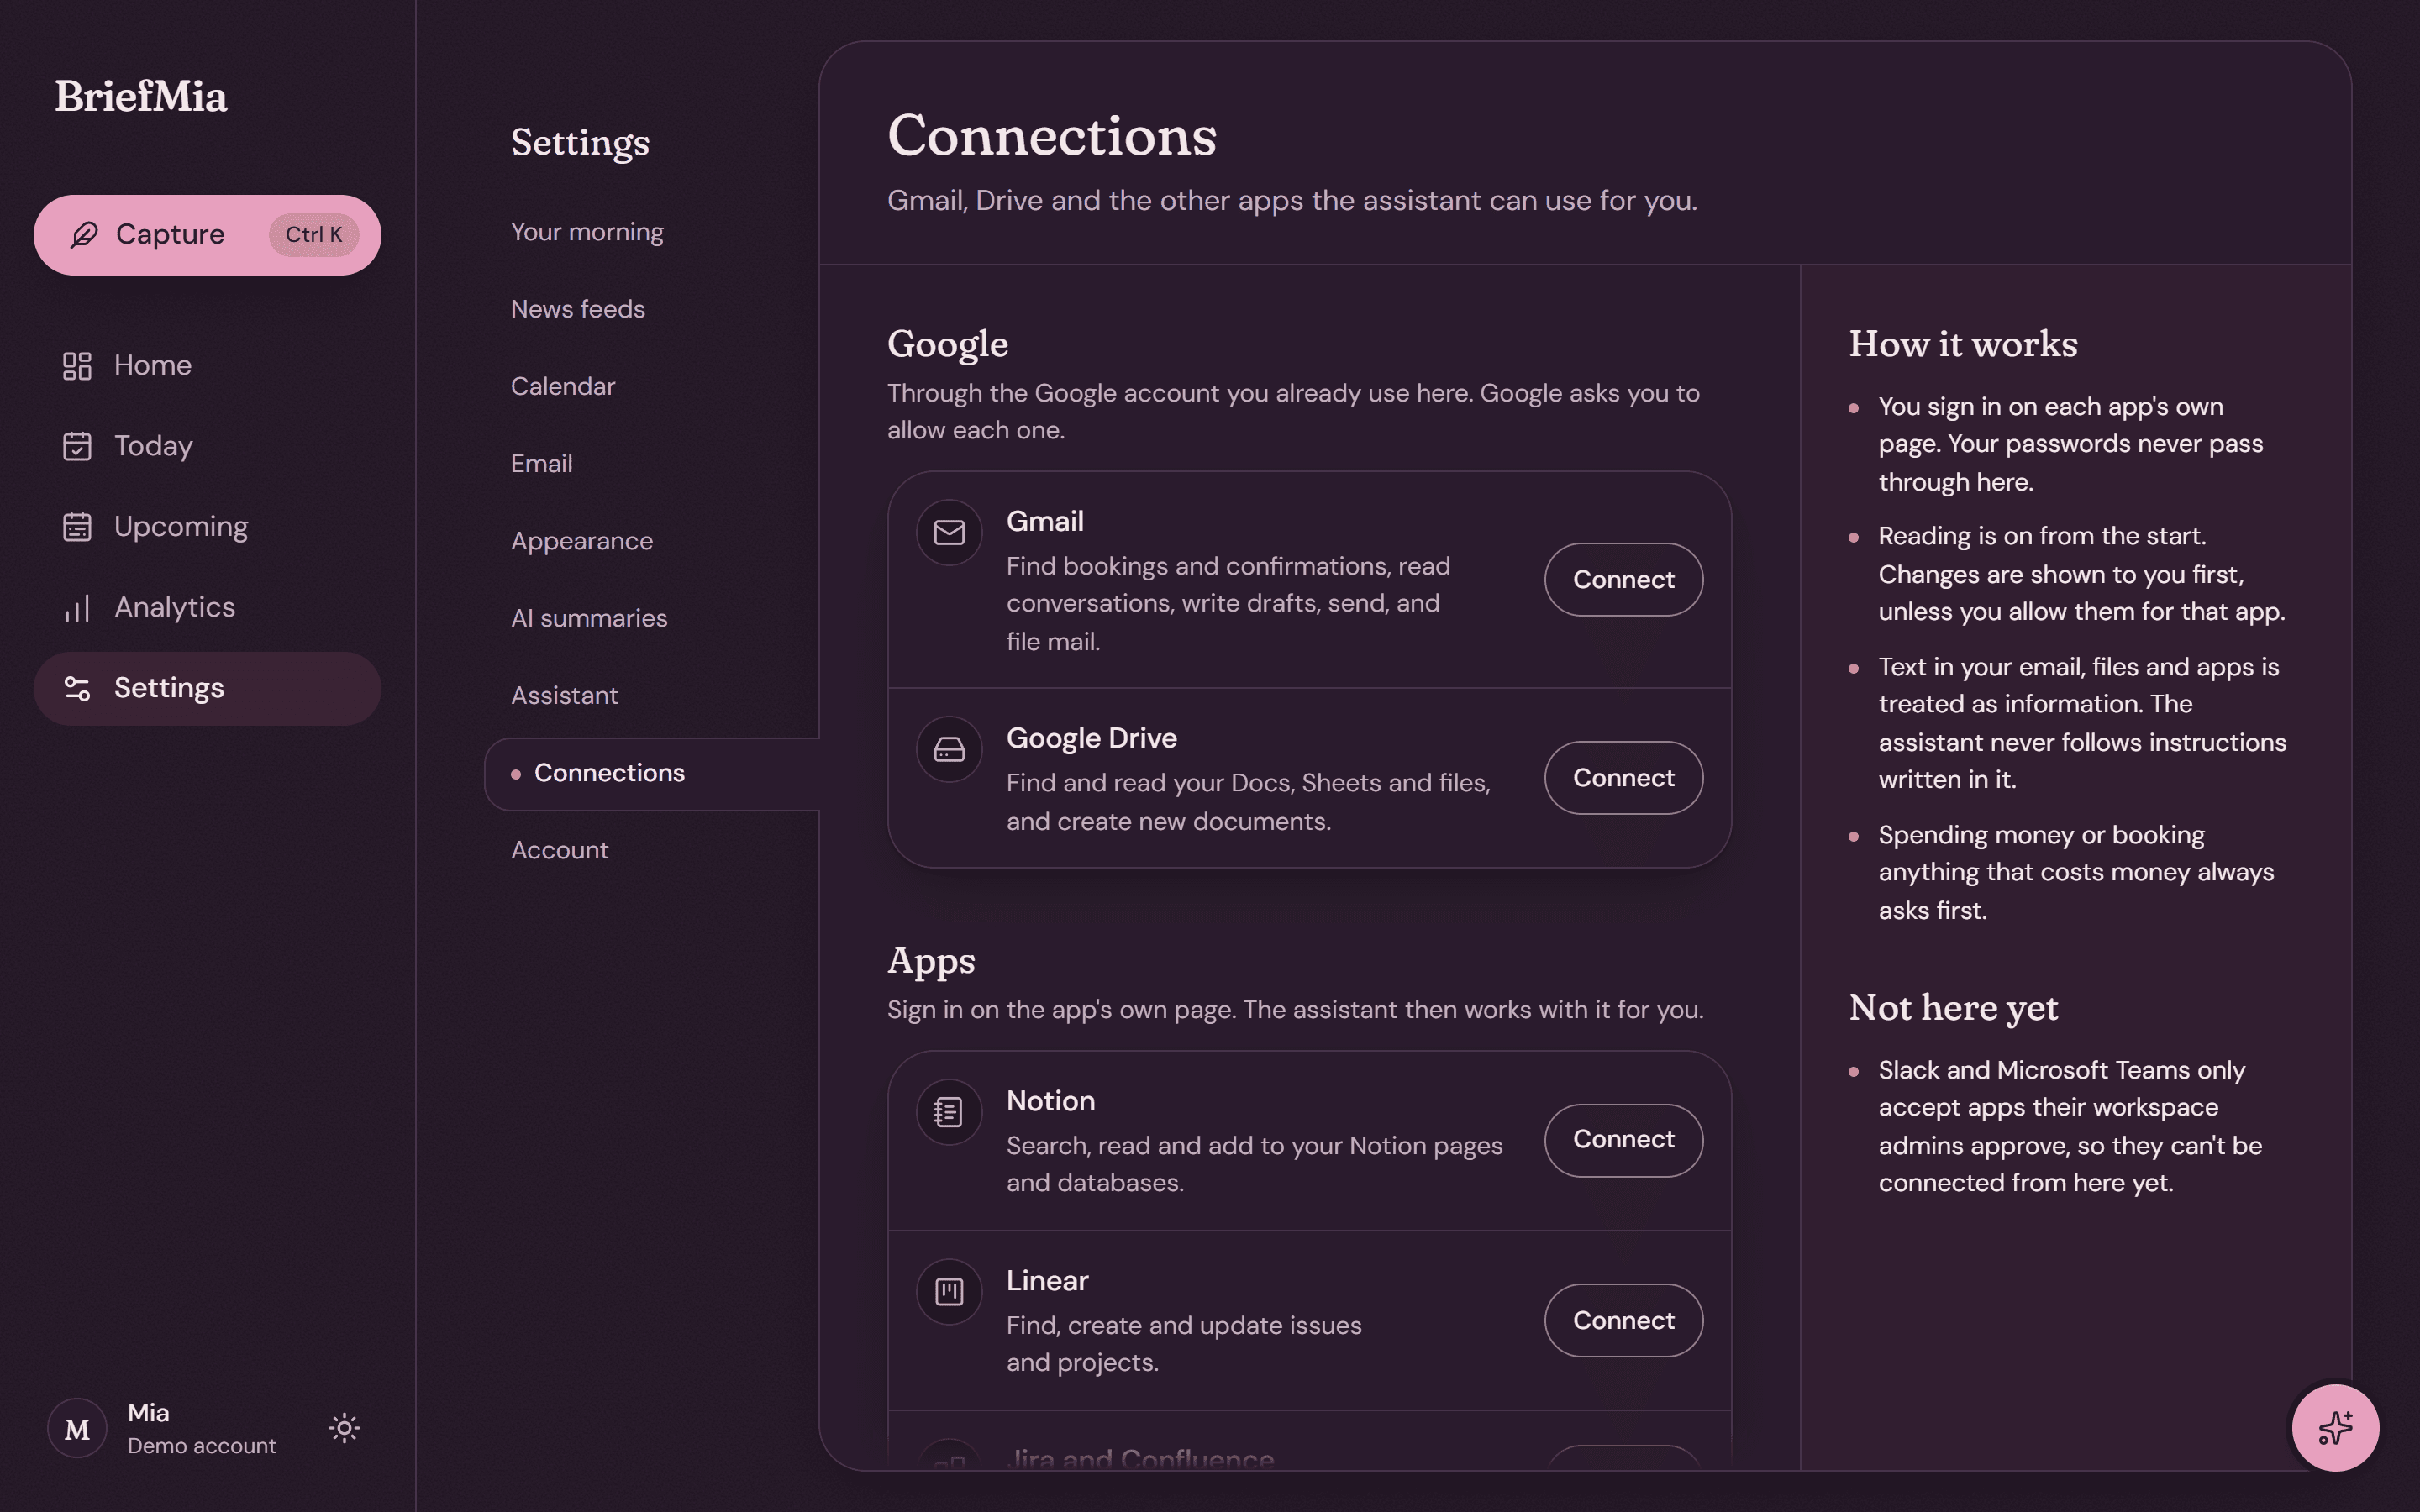Navigate to Analytics in the sidebar
Screen dimensions: 2420x1512
pyautogui.click(x=207, y=608)
